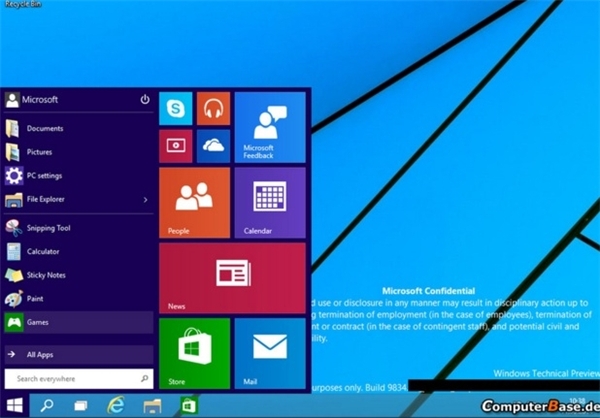Image resolution: width=600 pixels, height=418 pixels.
Task: Show All Apps list
Action: (x=79, y=354)
